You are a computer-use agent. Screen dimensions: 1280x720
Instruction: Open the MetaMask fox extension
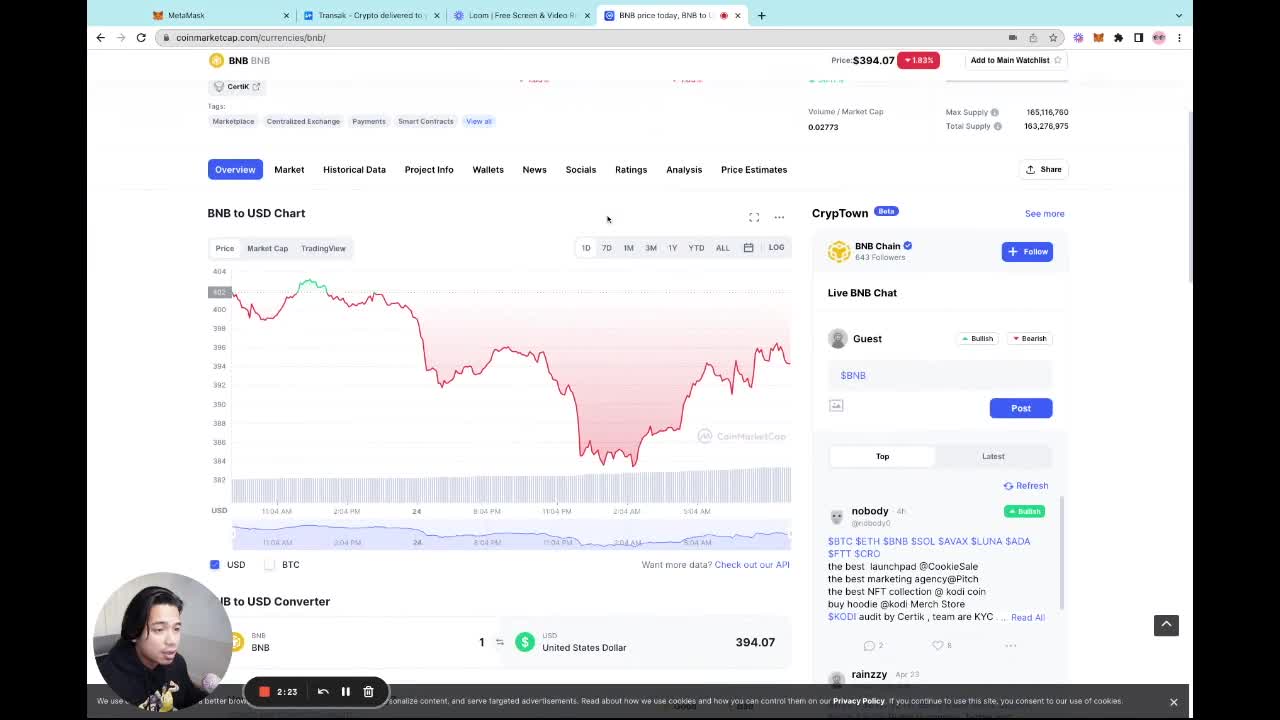[x=1098, y=37]
